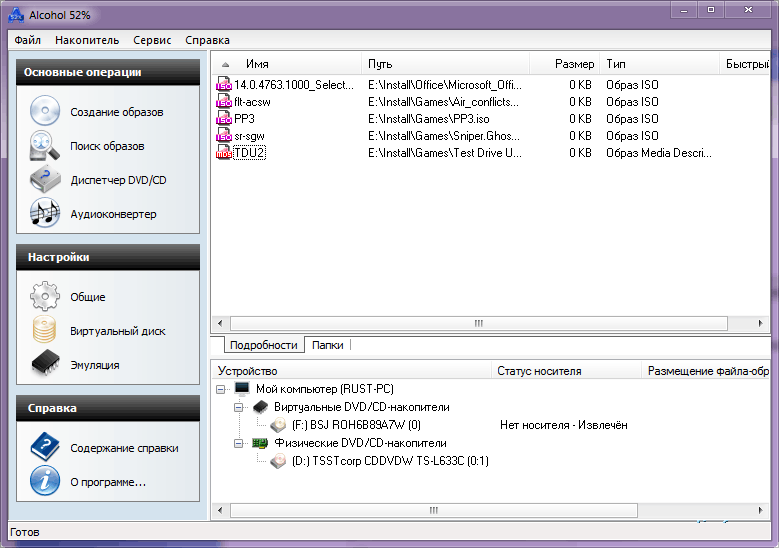This screenshot has width=779, height=548.
Task: Sort by the Путь column header
Action: [x=446, y=64]
